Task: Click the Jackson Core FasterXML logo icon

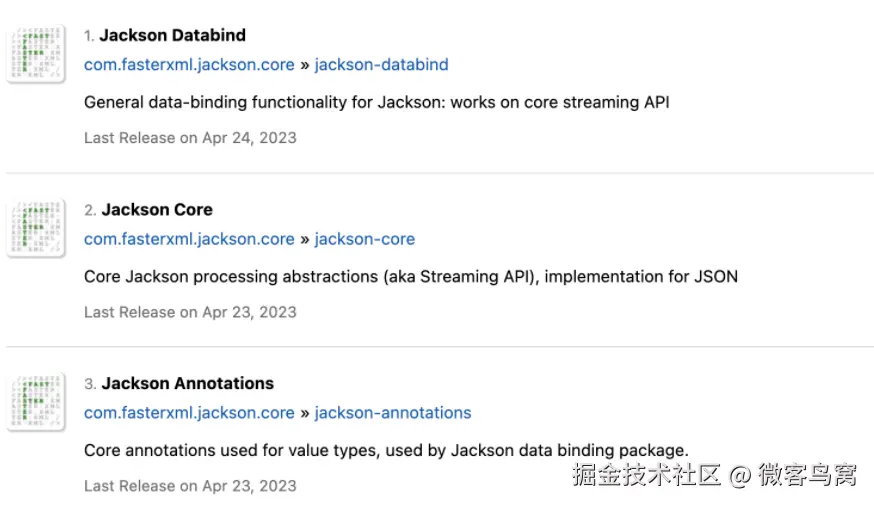Action: point(37,229)
